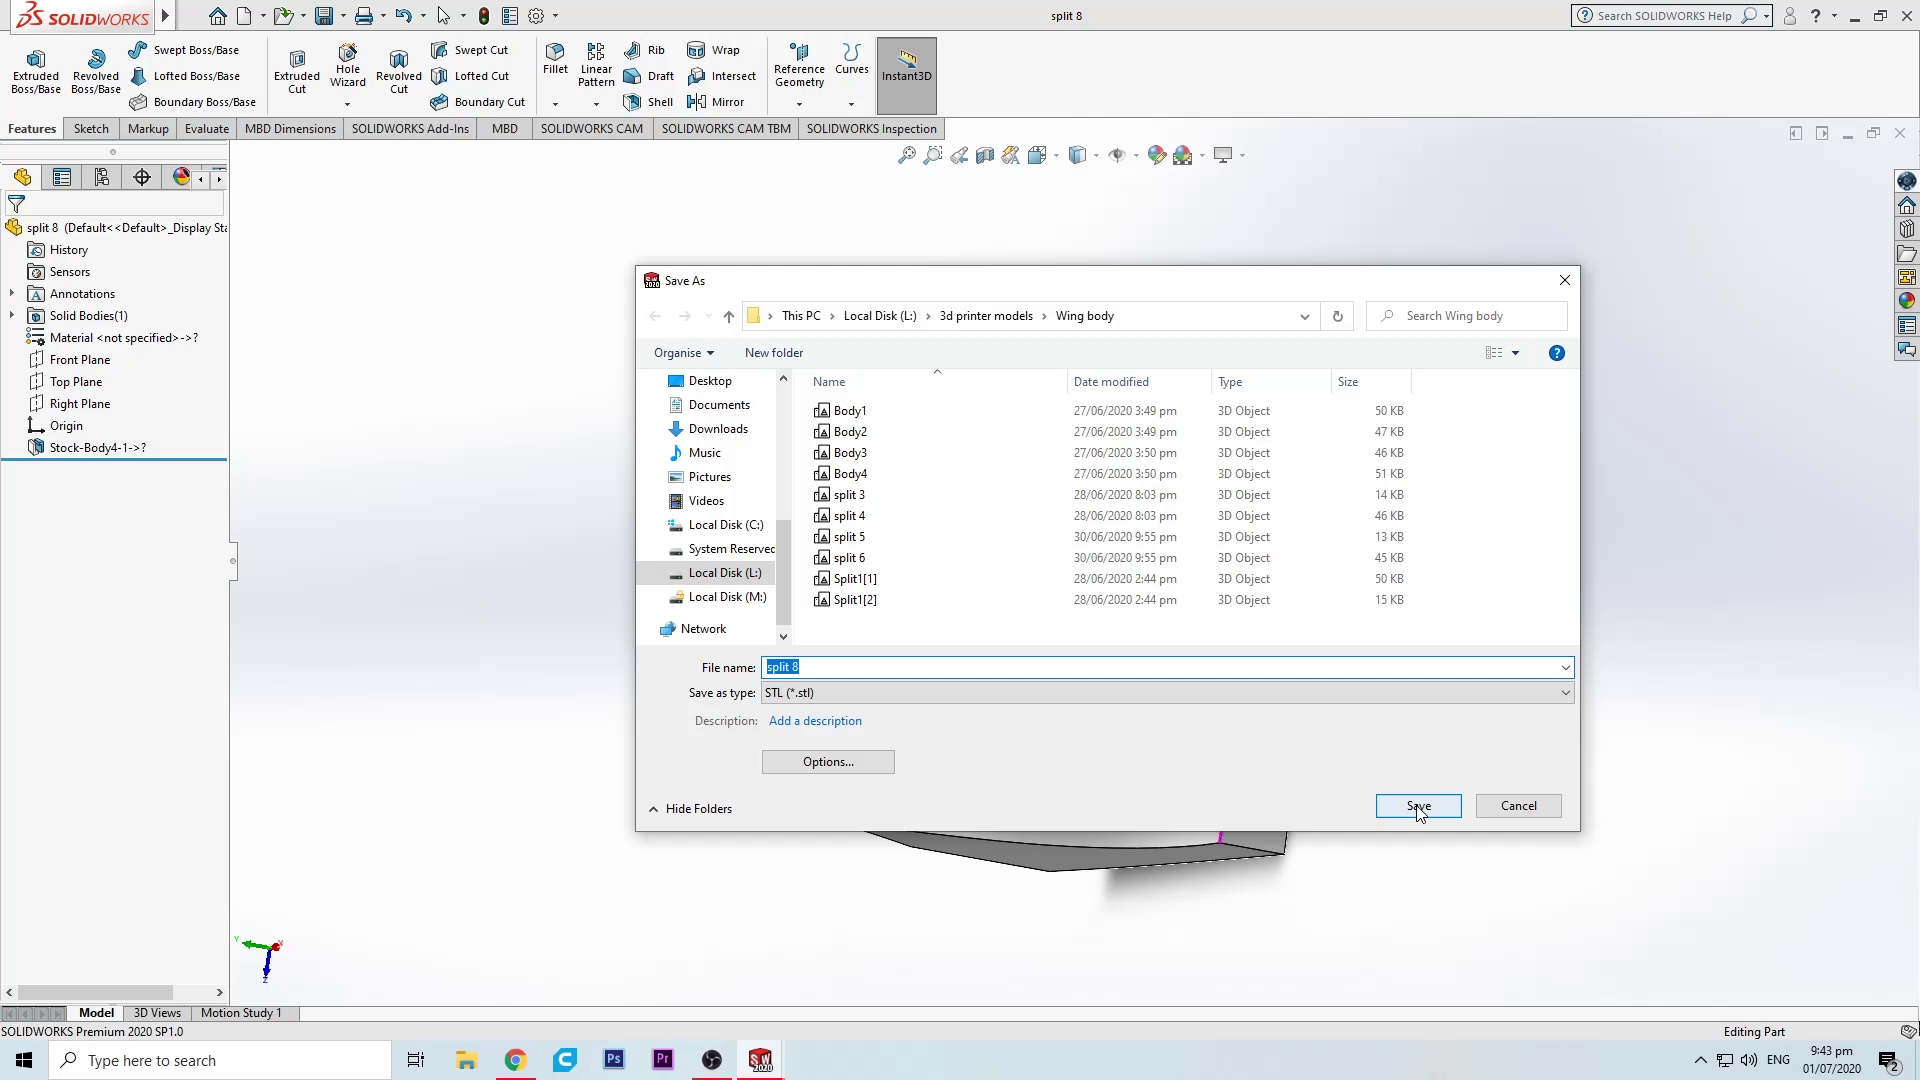The image size is (1920, 1080).
Task: Refresh the Wing body folder listing
Action: (x=1337, y=316)
